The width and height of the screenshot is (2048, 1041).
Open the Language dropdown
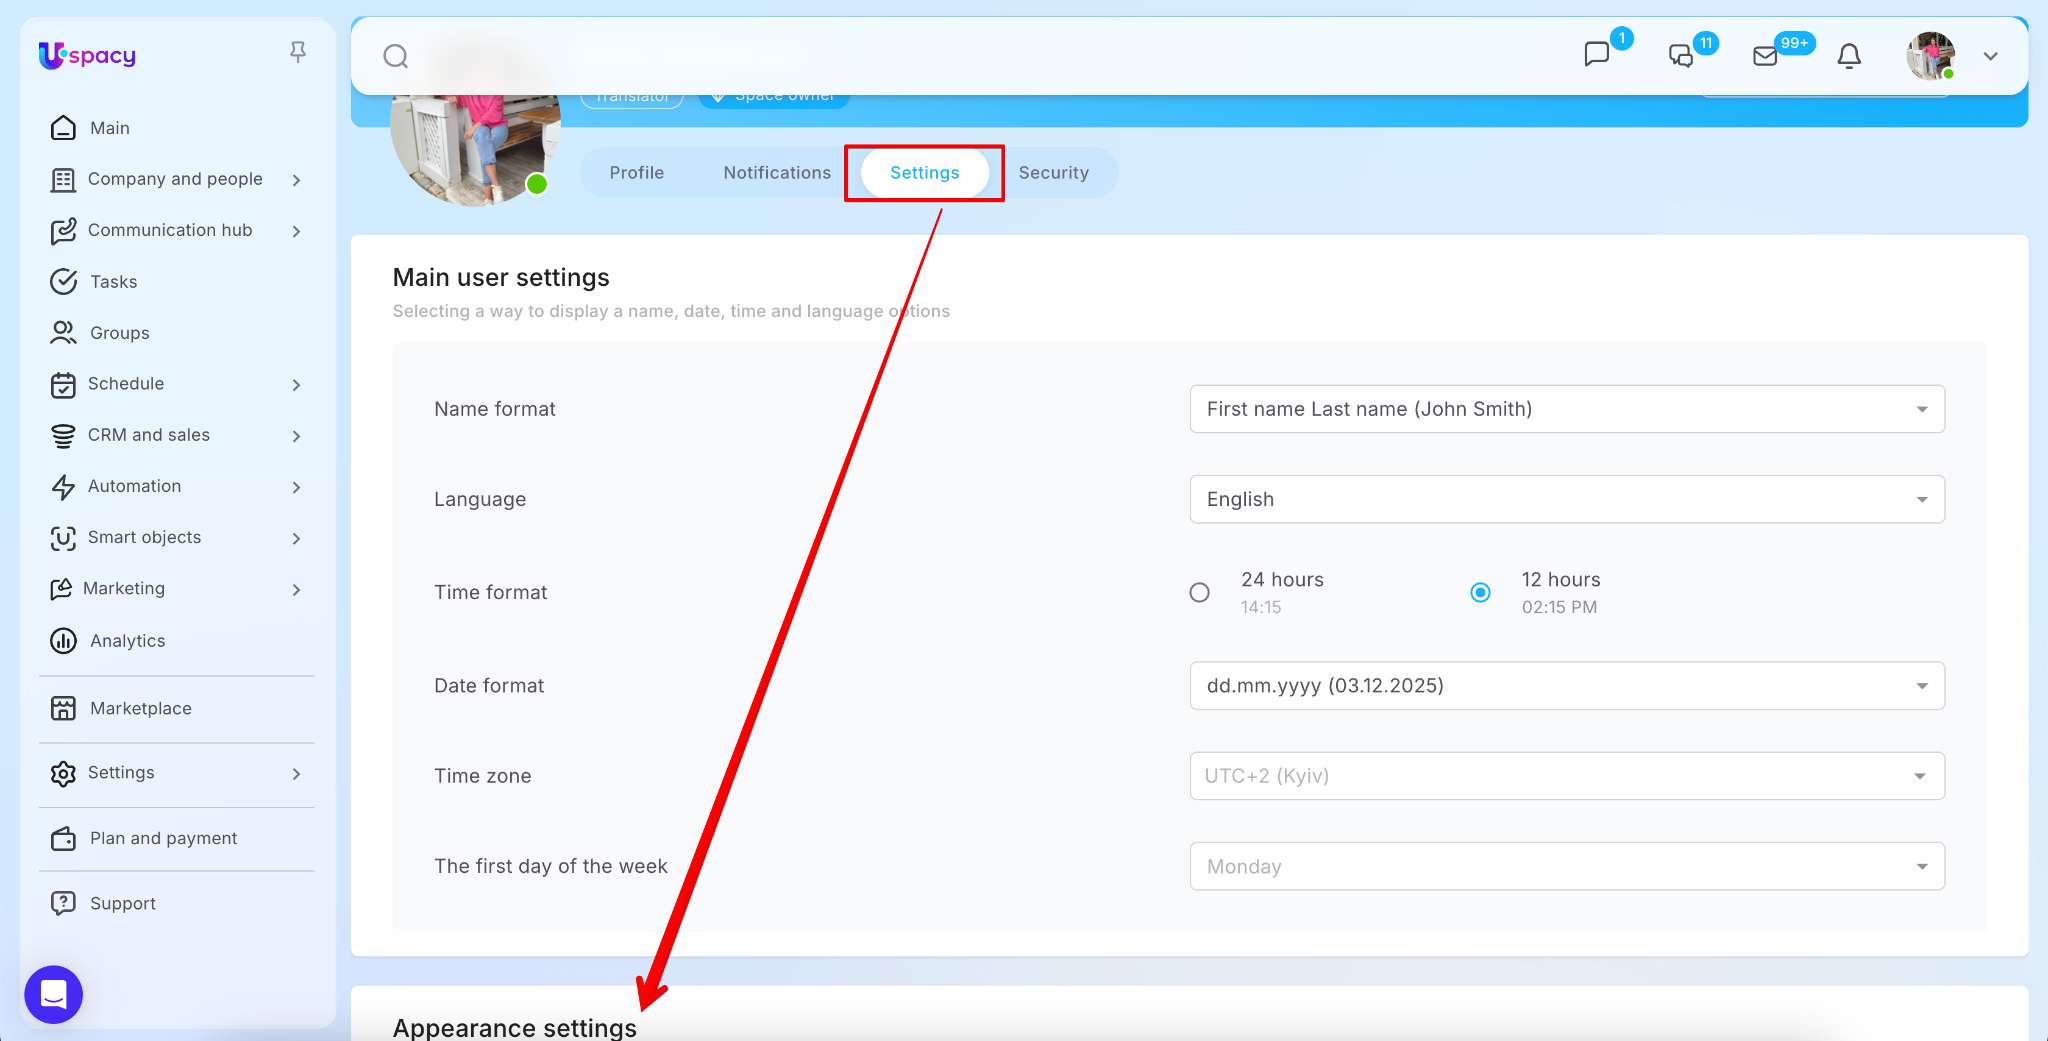click(1566, 499)
